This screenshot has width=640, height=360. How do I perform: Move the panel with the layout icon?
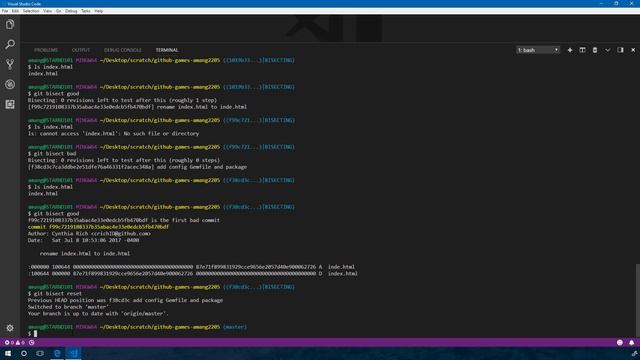[620, 50]
